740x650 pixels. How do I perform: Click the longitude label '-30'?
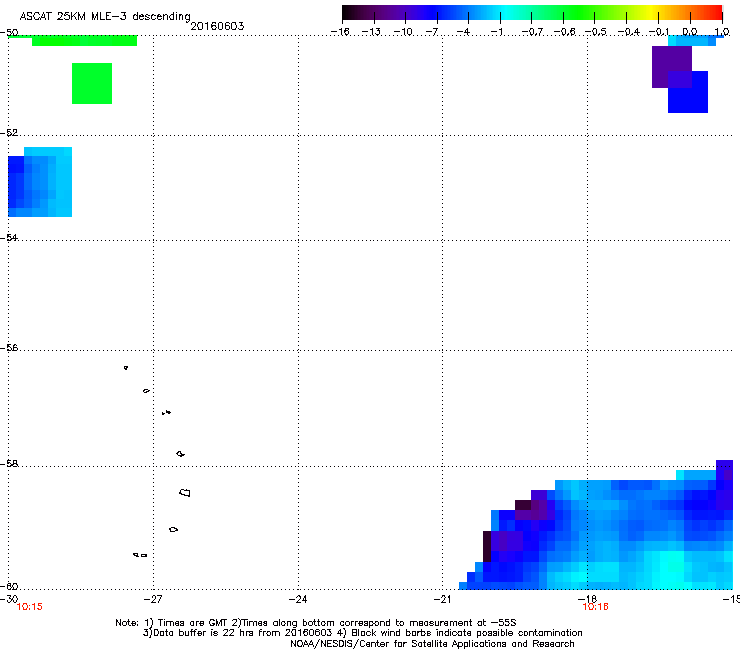[9, 599]
